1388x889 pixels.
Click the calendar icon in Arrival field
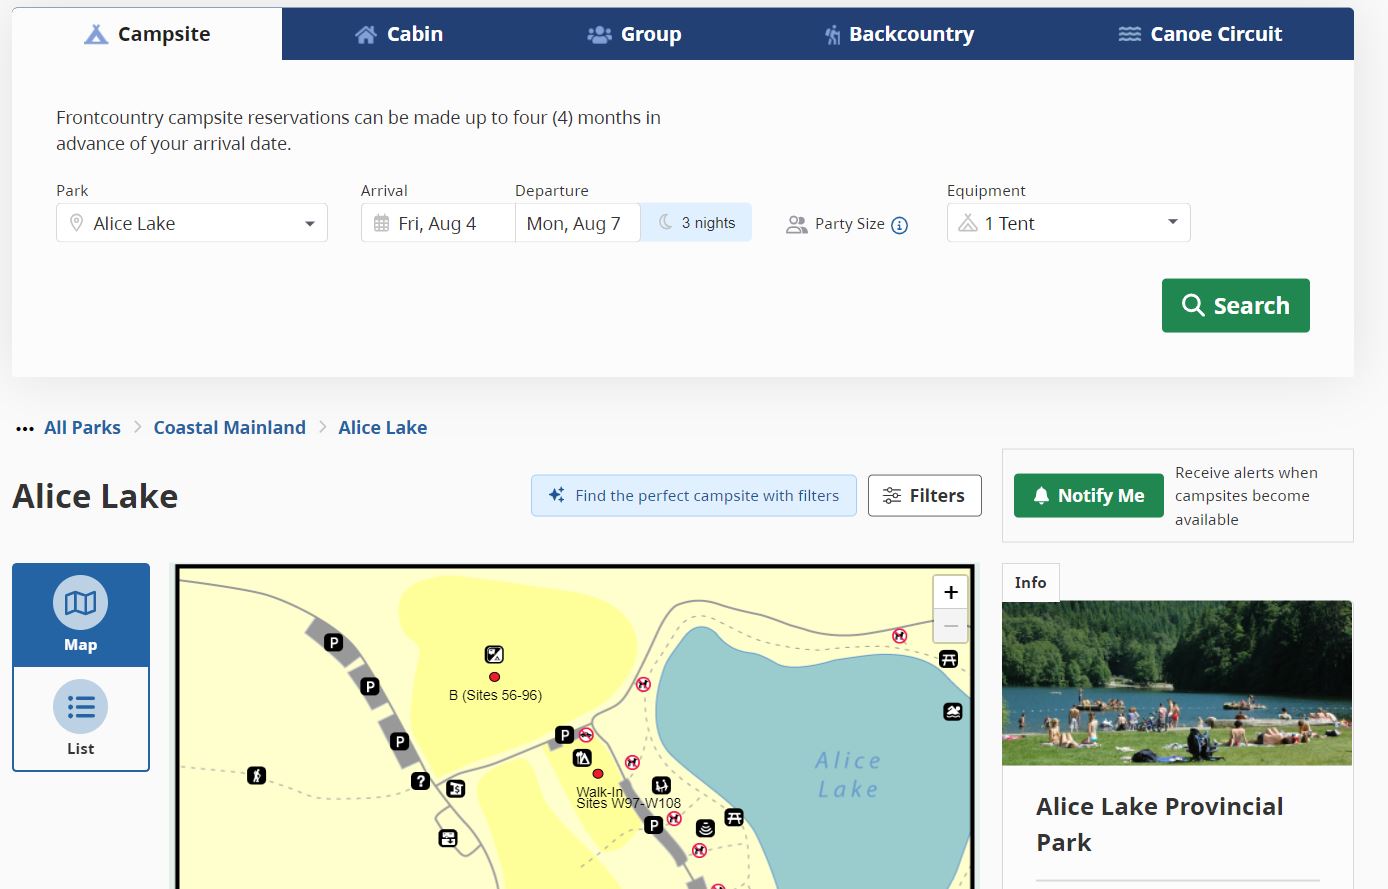tap(381, 224)
